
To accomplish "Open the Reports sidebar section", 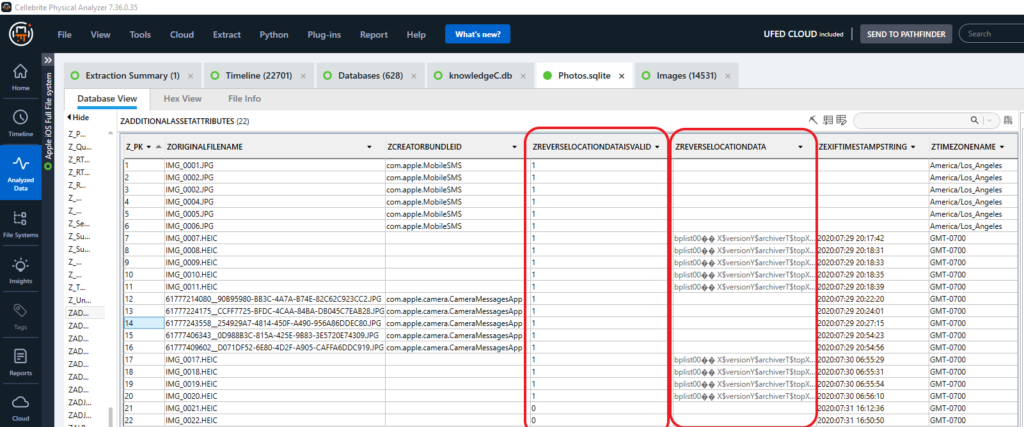I will coord(21,362).
